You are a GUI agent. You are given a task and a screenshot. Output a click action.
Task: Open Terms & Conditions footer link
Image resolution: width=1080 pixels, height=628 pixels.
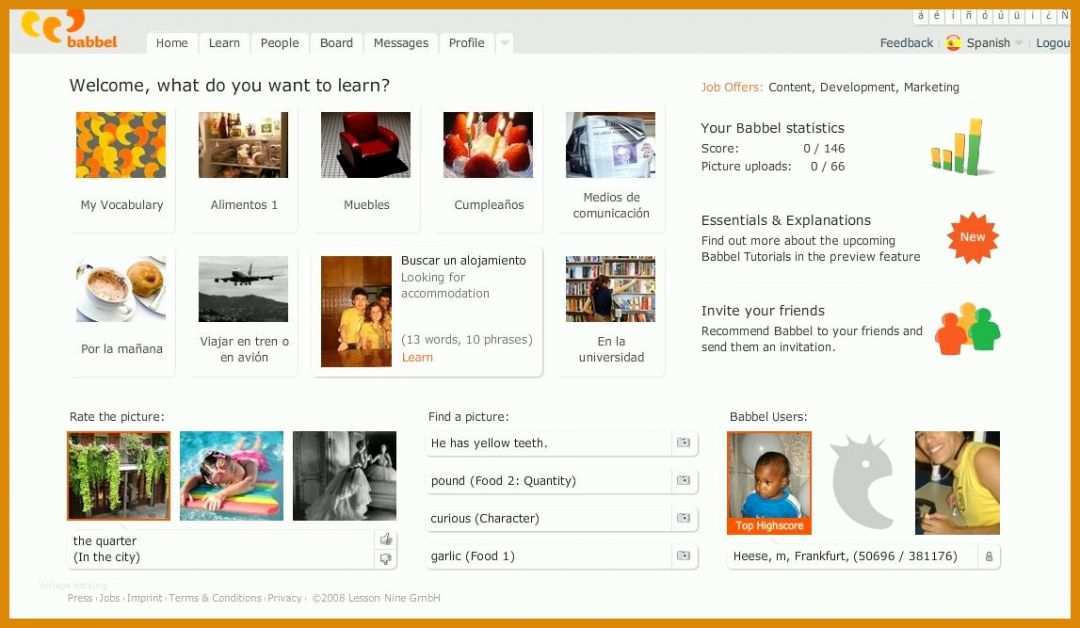tap(215, 598)
